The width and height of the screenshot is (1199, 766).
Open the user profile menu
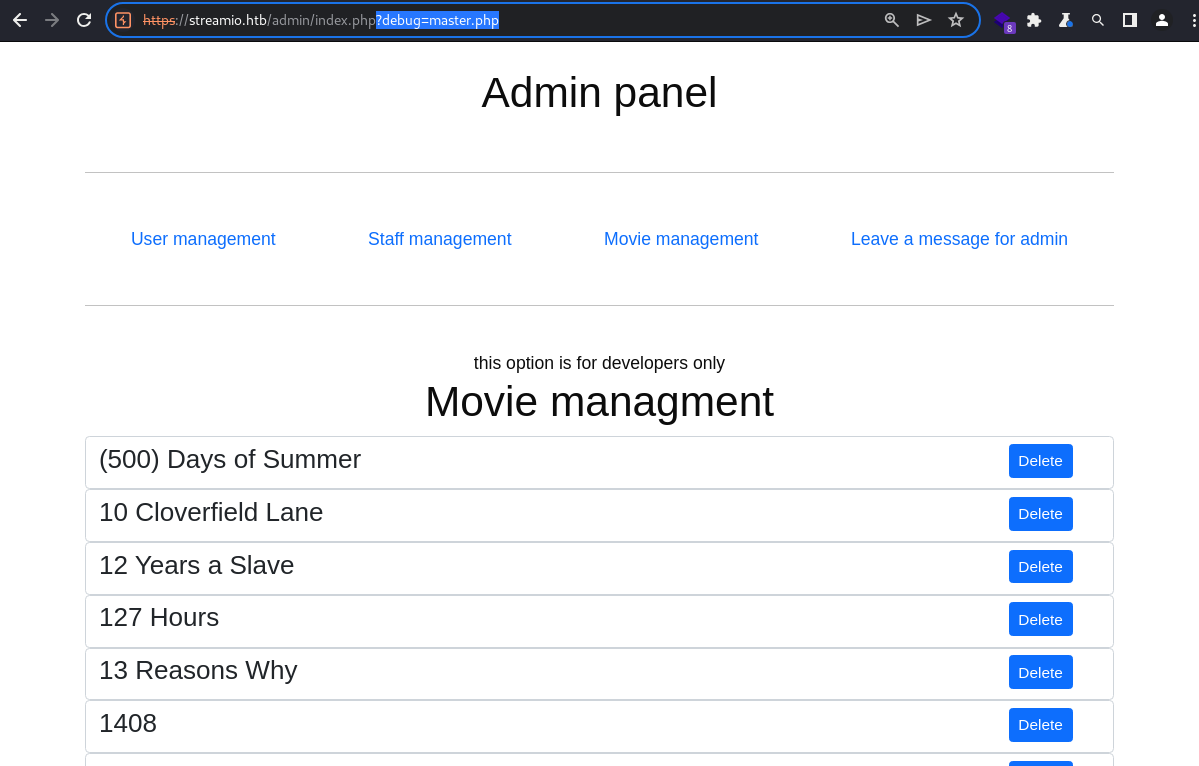click(1162, 21)
